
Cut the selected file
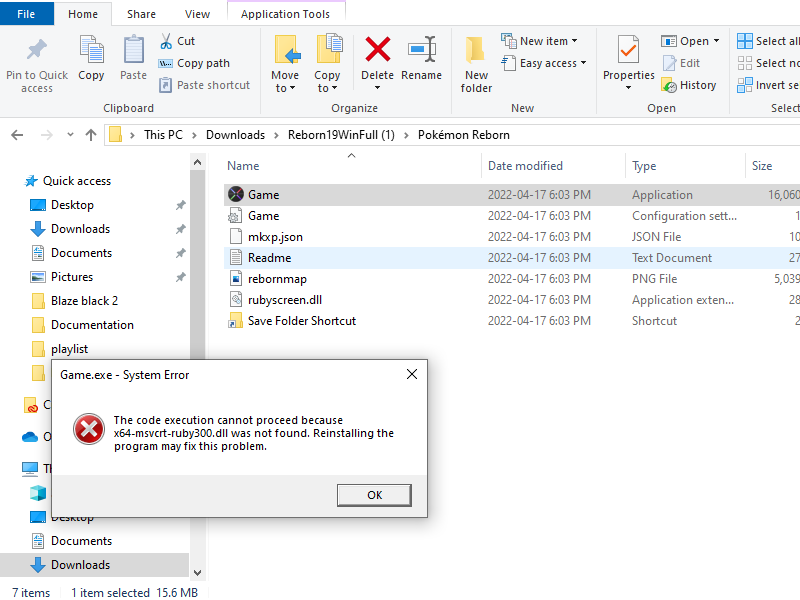178,41
